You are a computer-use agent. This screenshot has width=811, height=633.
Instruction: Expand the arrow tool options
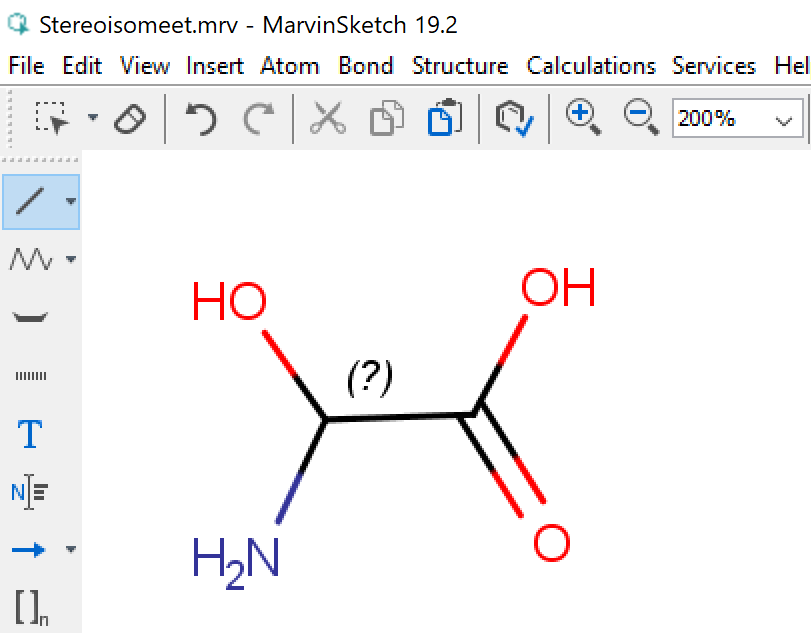pos(70,549)
